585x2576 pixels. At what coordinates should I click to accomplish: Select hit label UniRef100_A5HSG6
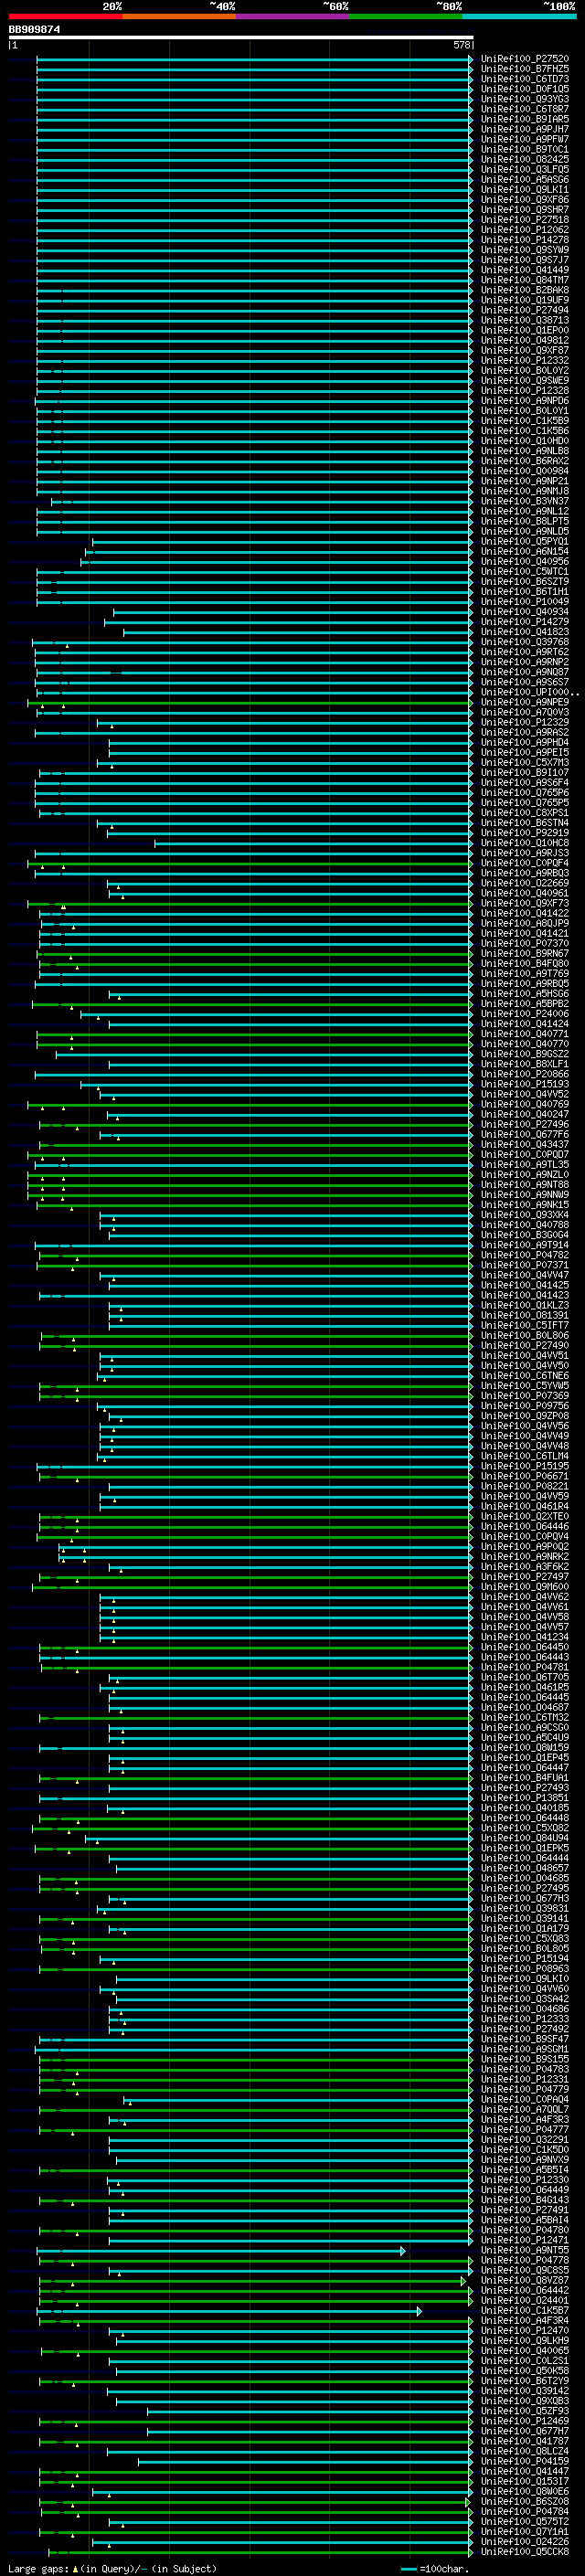point(524,994)
